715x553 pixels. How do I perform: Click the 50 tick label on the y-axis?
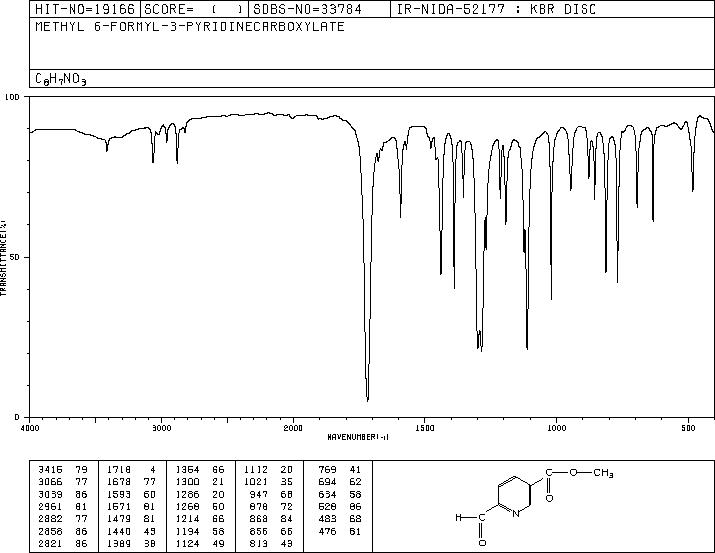pyautogui.click(x=16, y=257)
